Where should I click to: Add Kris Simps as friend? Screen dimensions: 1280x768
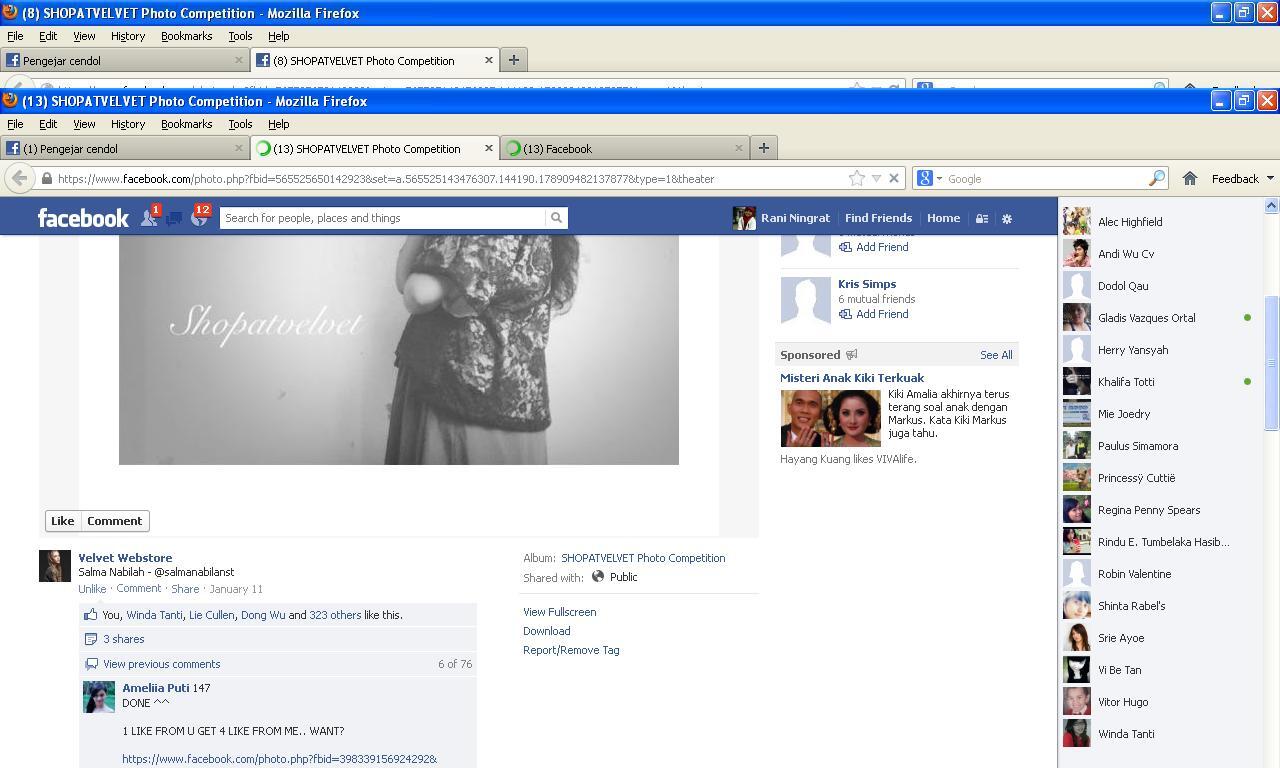tap(874, 314)
